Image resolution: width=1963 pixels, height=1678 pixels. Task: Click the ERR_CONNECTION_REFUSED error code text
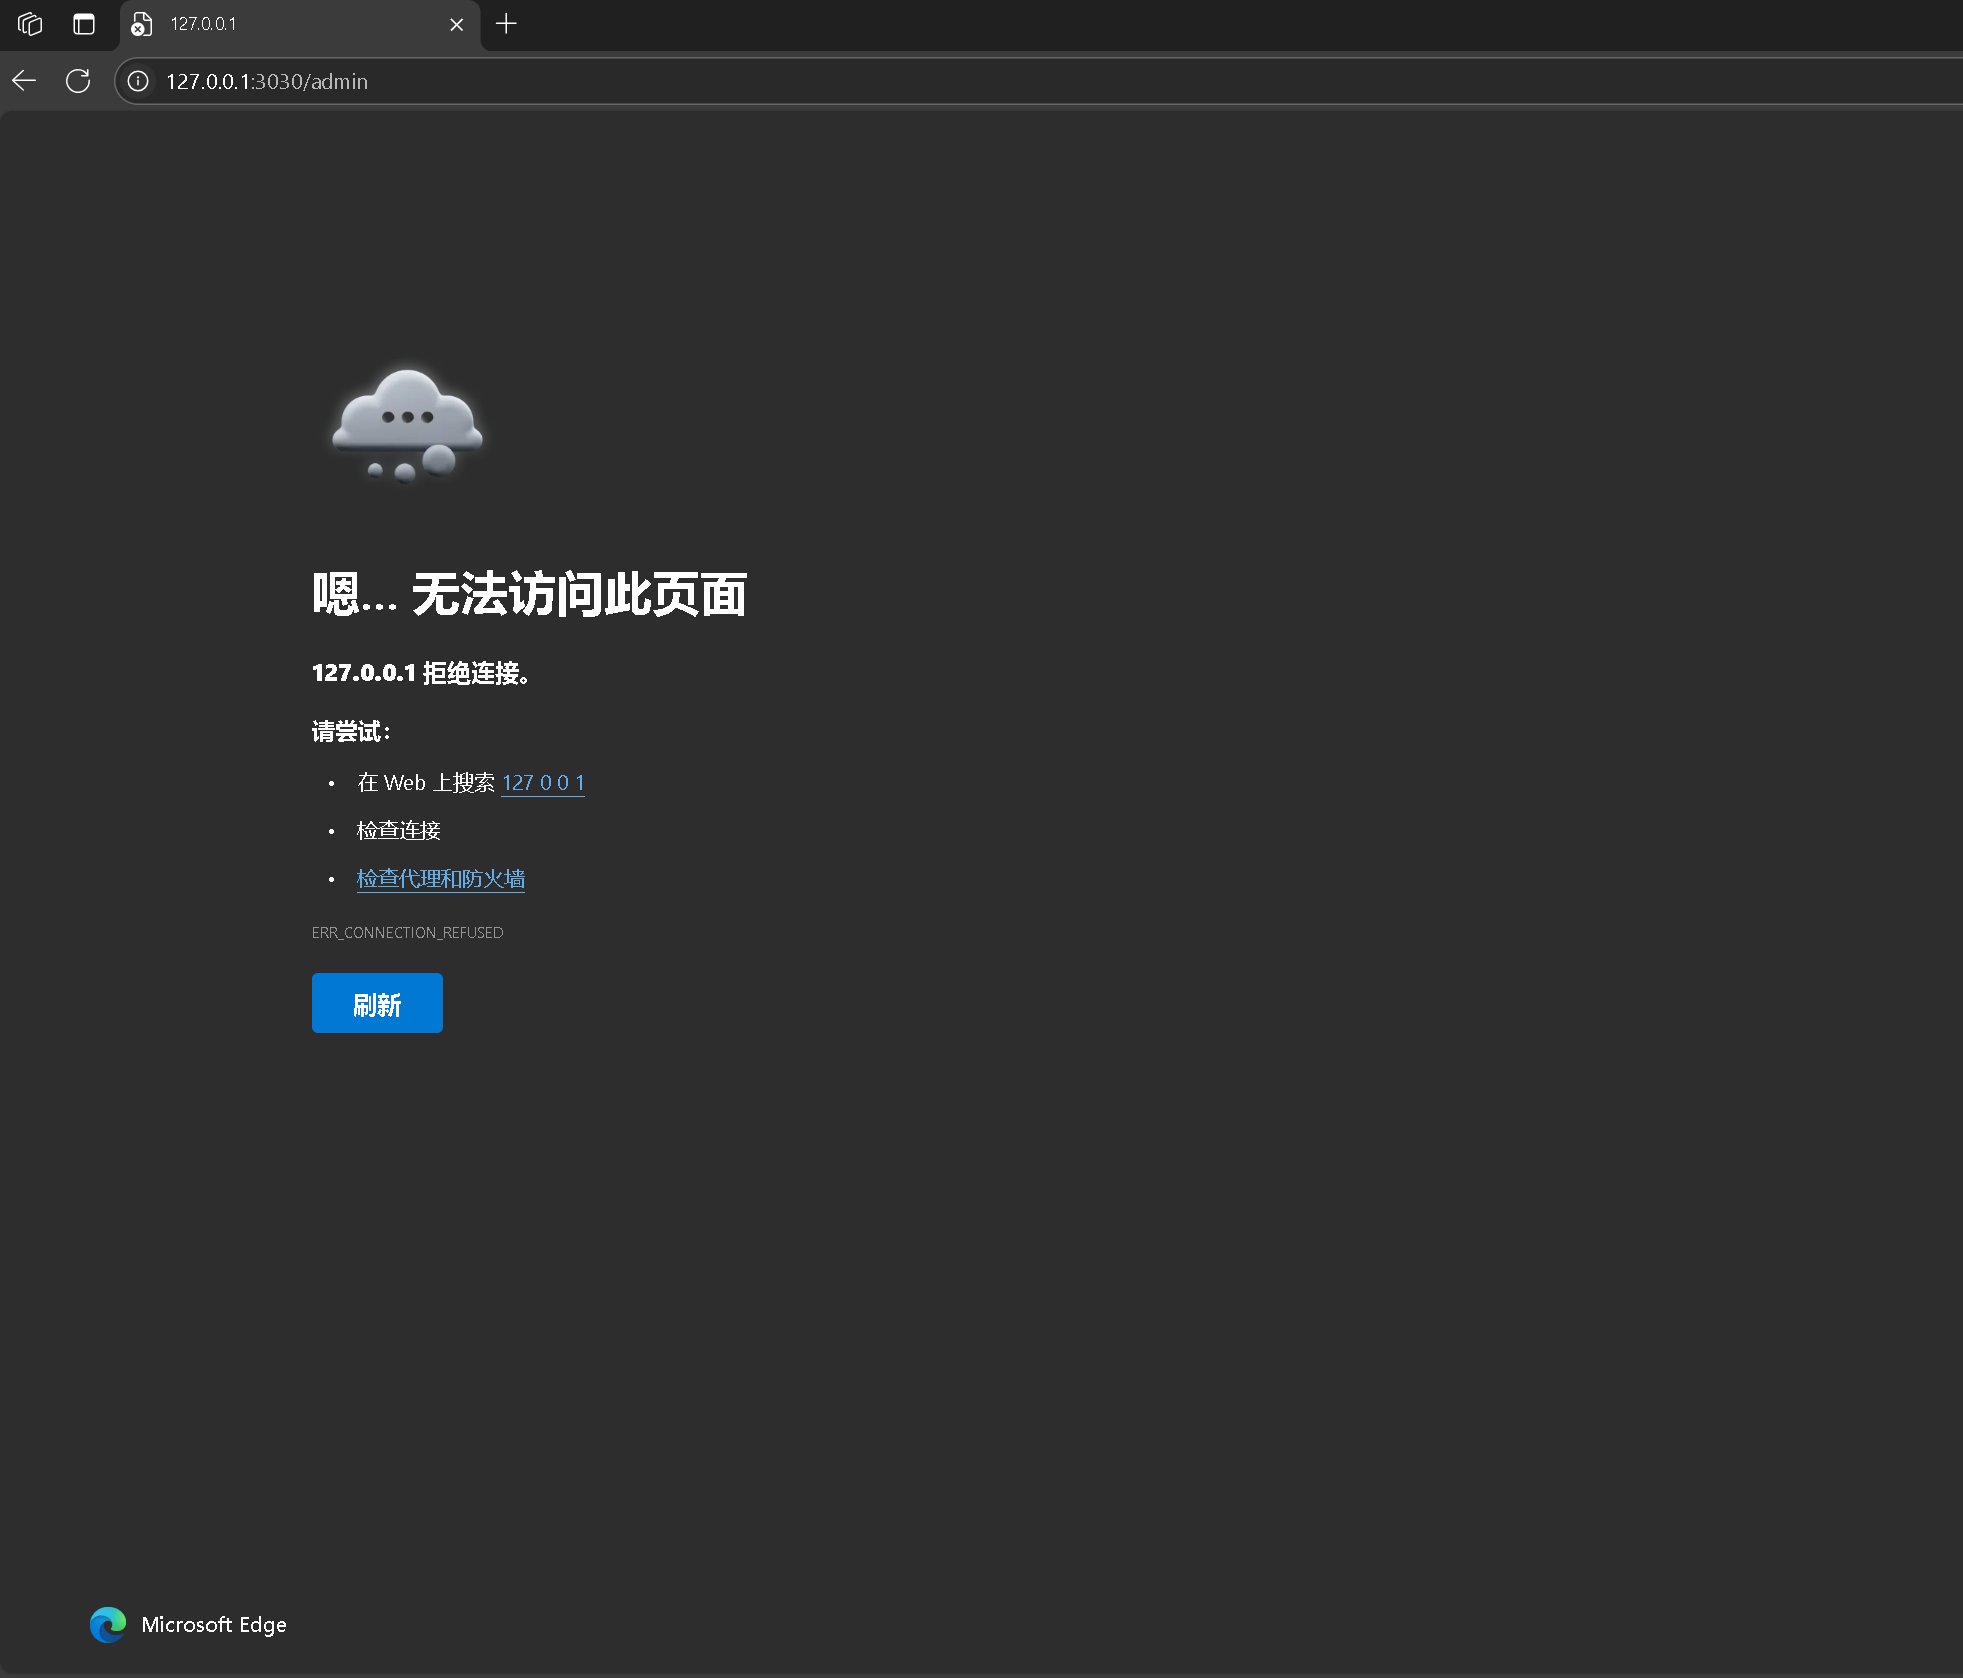coord(407,931)
